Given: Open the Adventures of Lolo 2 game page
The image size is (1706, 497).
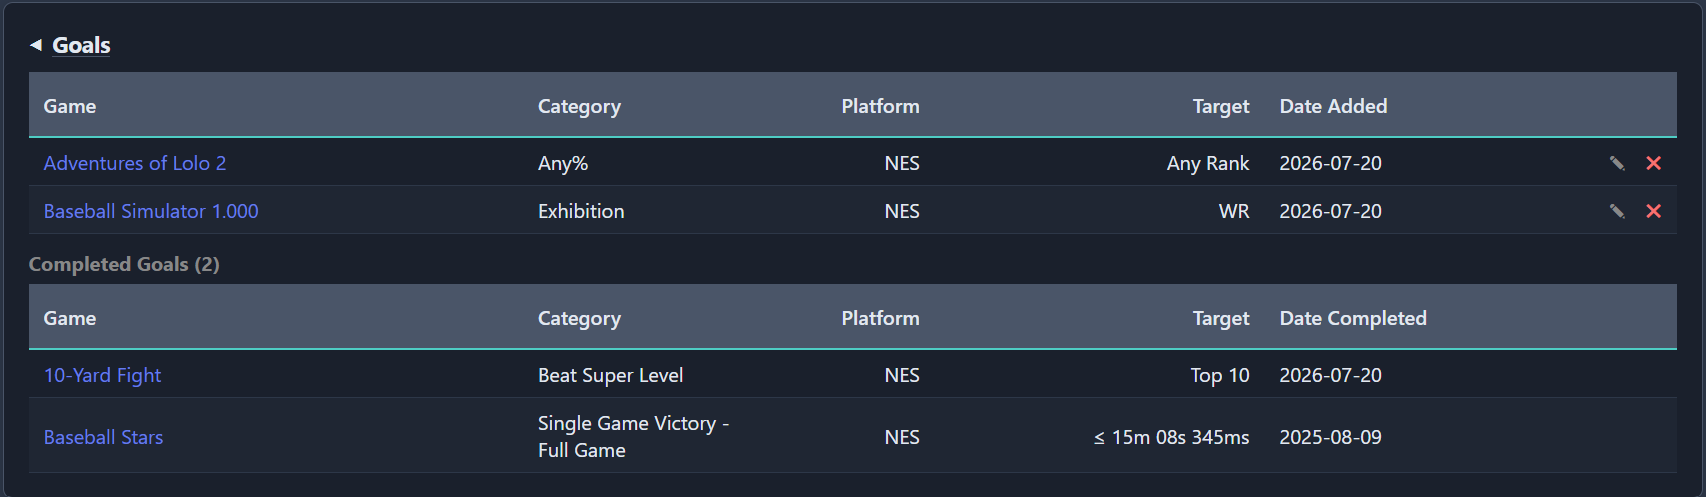Looking at the screenshot, I should click(135, 163).
